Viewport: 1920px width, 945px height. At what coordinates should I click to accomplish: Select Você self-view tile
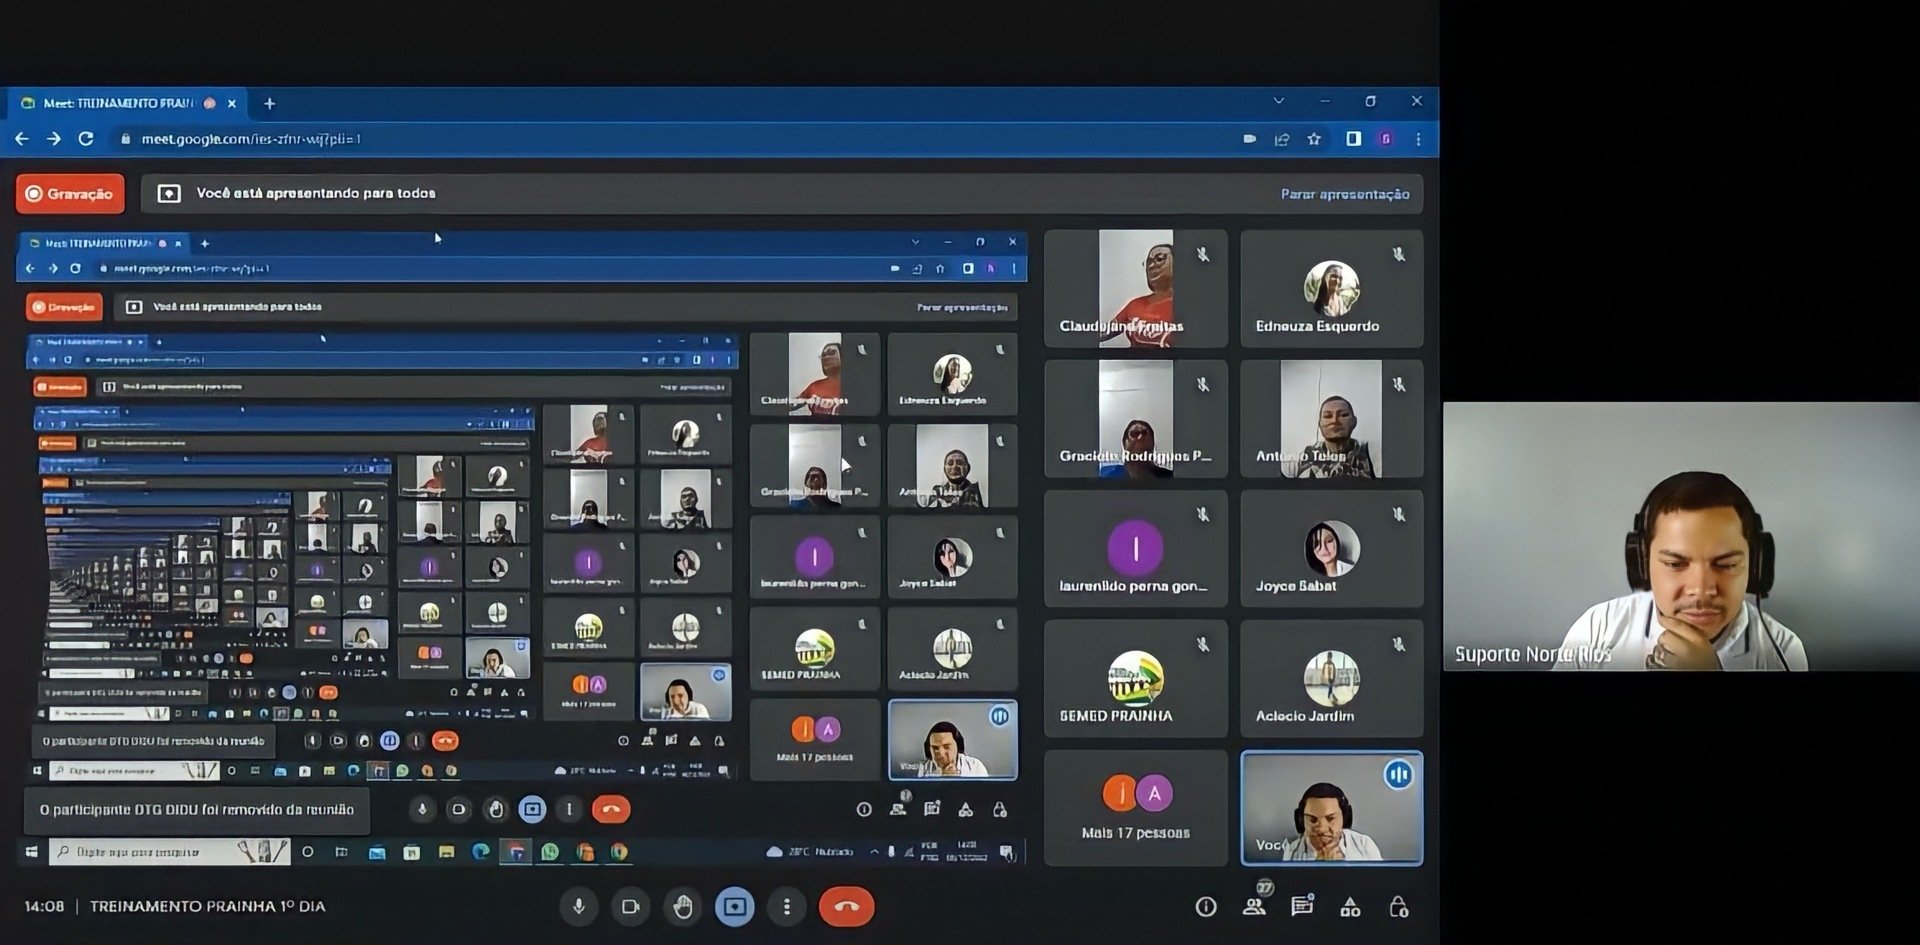click(x=1332, y=808)
